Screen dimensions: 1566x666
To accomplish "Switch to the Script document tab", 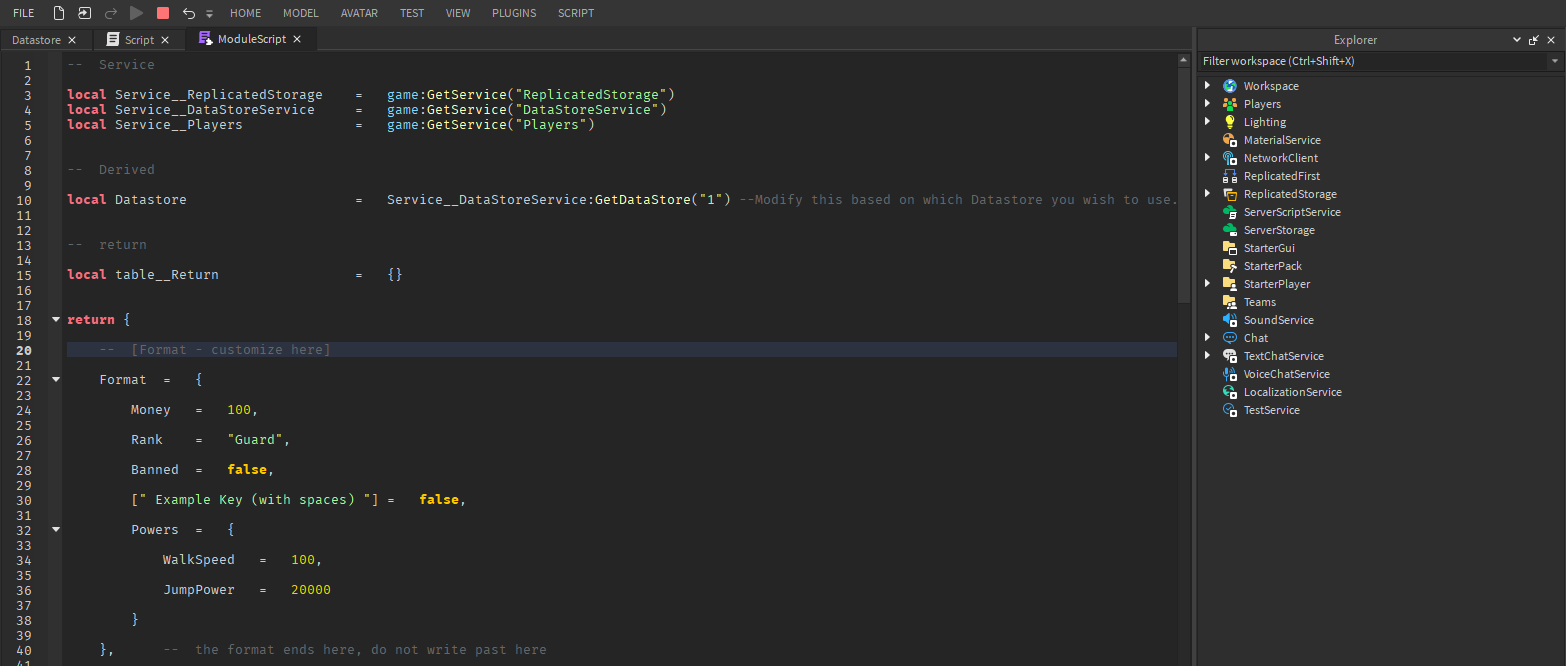I will coord(139,40).
